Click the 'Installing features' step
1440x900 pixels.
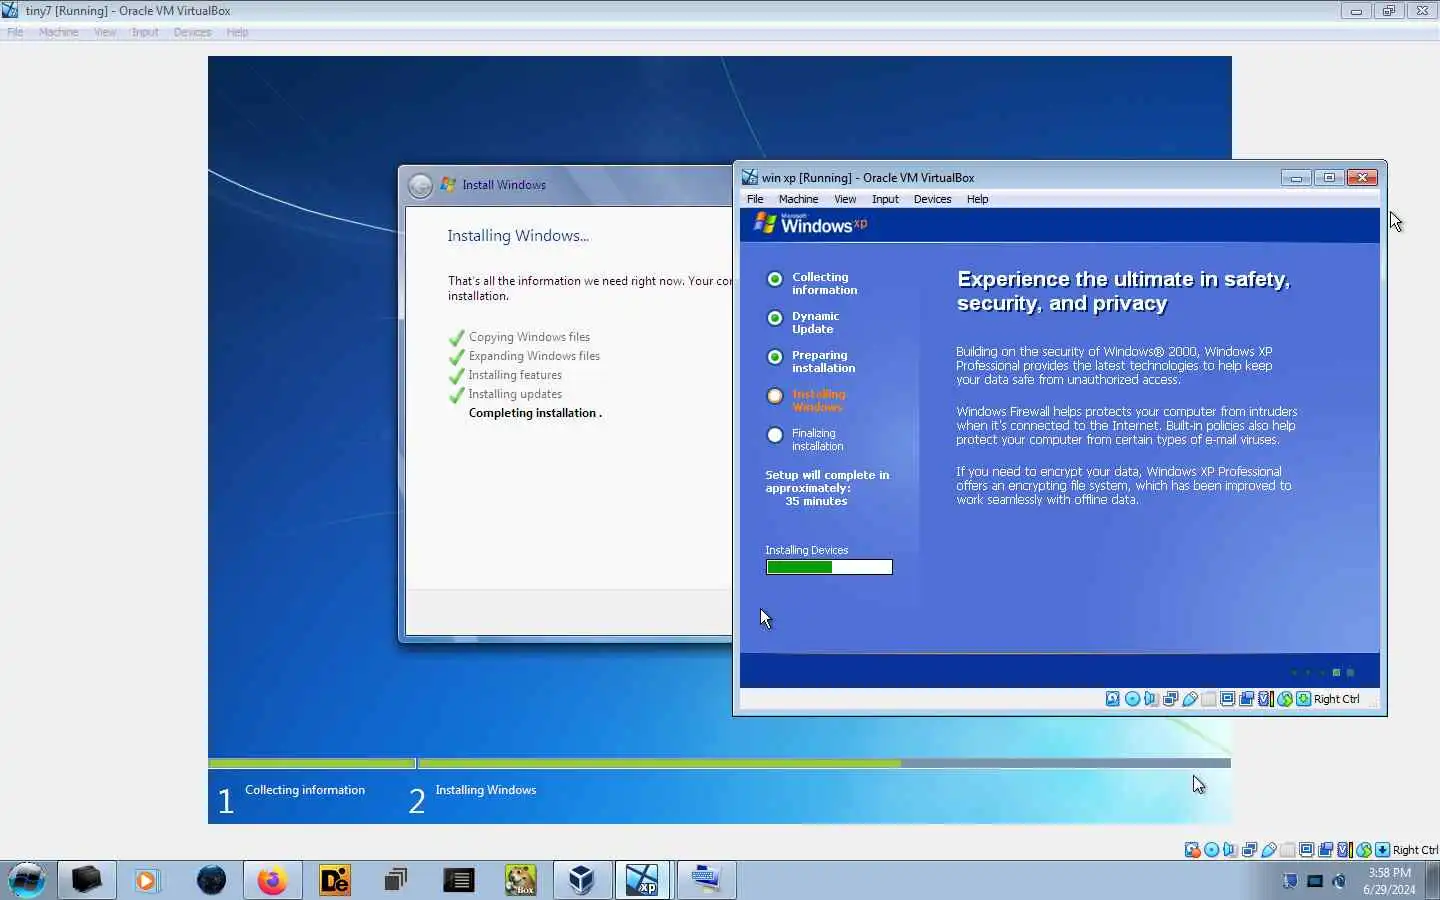[515, 375]
